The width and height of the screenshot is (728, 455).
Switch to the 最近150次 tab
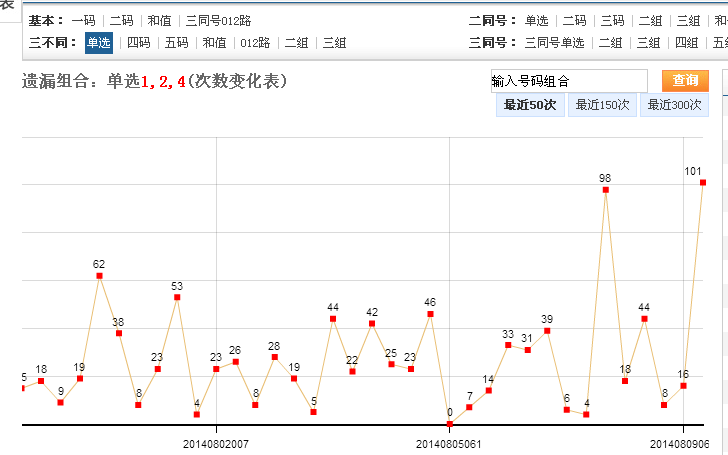(x=601, y=105)
